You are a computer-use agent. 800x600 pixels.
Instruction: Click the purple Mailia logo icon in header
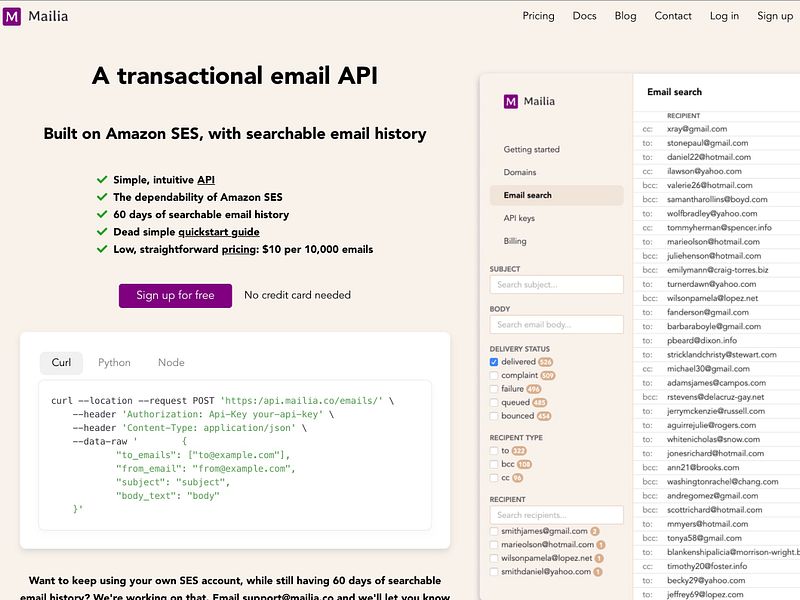pyautogui.click(x=12, y=16)
